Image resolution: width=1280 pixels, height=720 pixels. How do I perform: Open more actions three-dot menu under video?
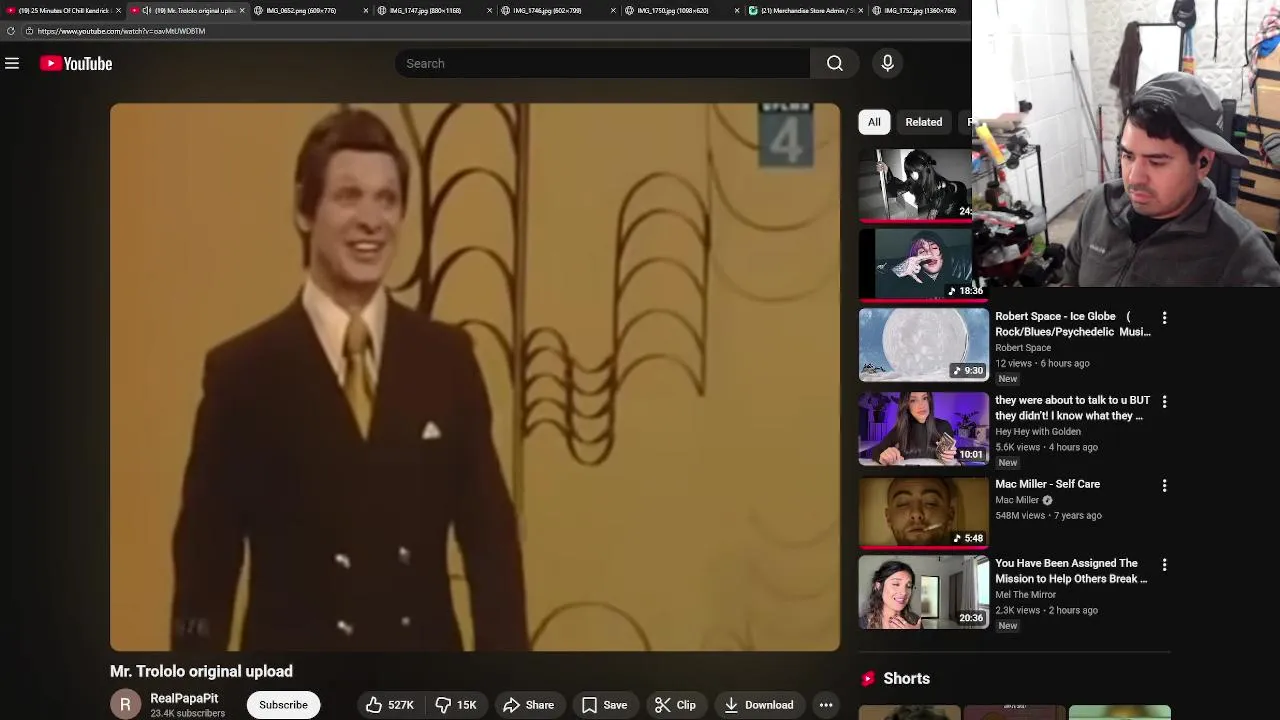click(826, 705)
